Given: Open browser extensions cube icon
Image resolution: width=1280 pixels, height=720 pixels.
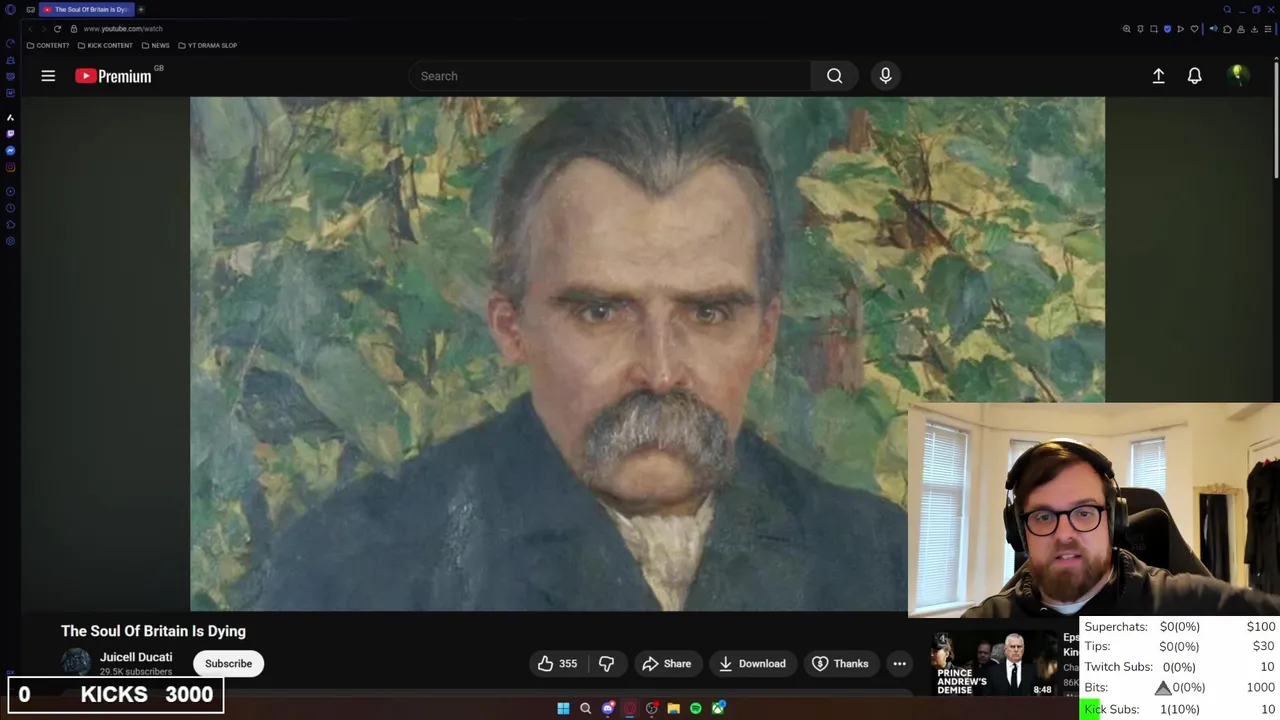Looking at the screenshot, I should tap(1227, 29).
